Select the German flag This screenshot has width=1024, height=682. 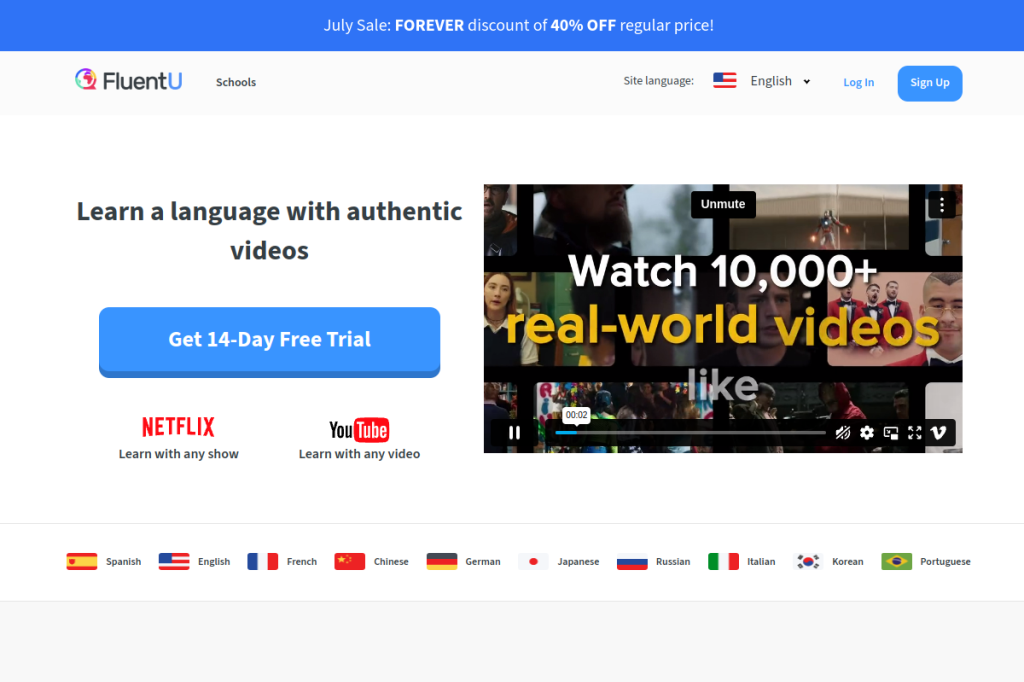point(441,561)
